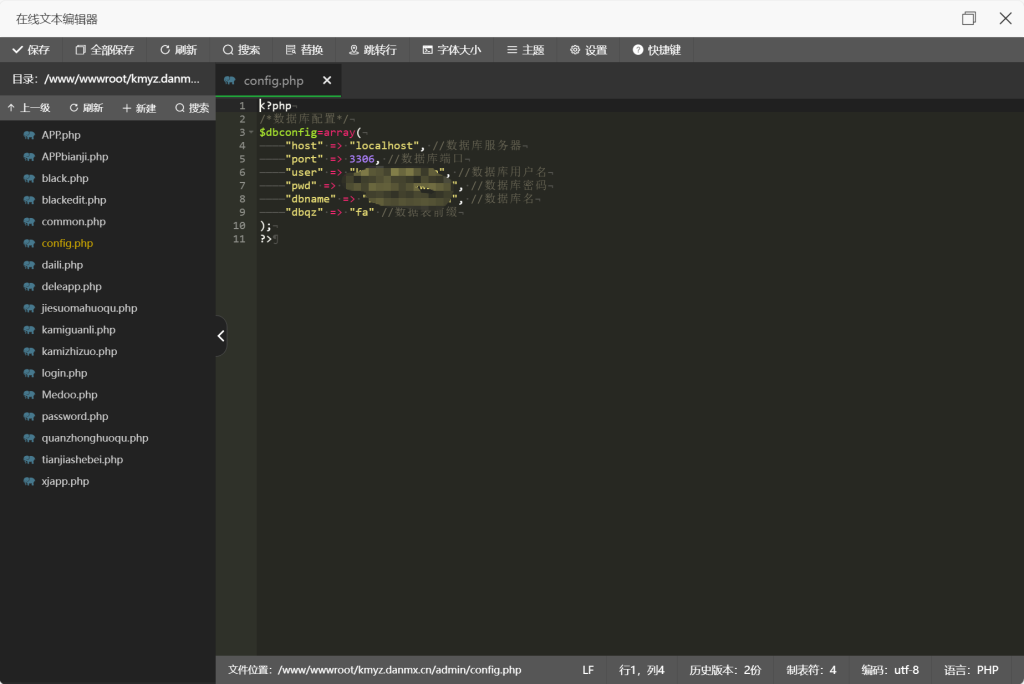Click the 刷新 refresh icon in top toolbar
1024x684 pixels.
178,50
